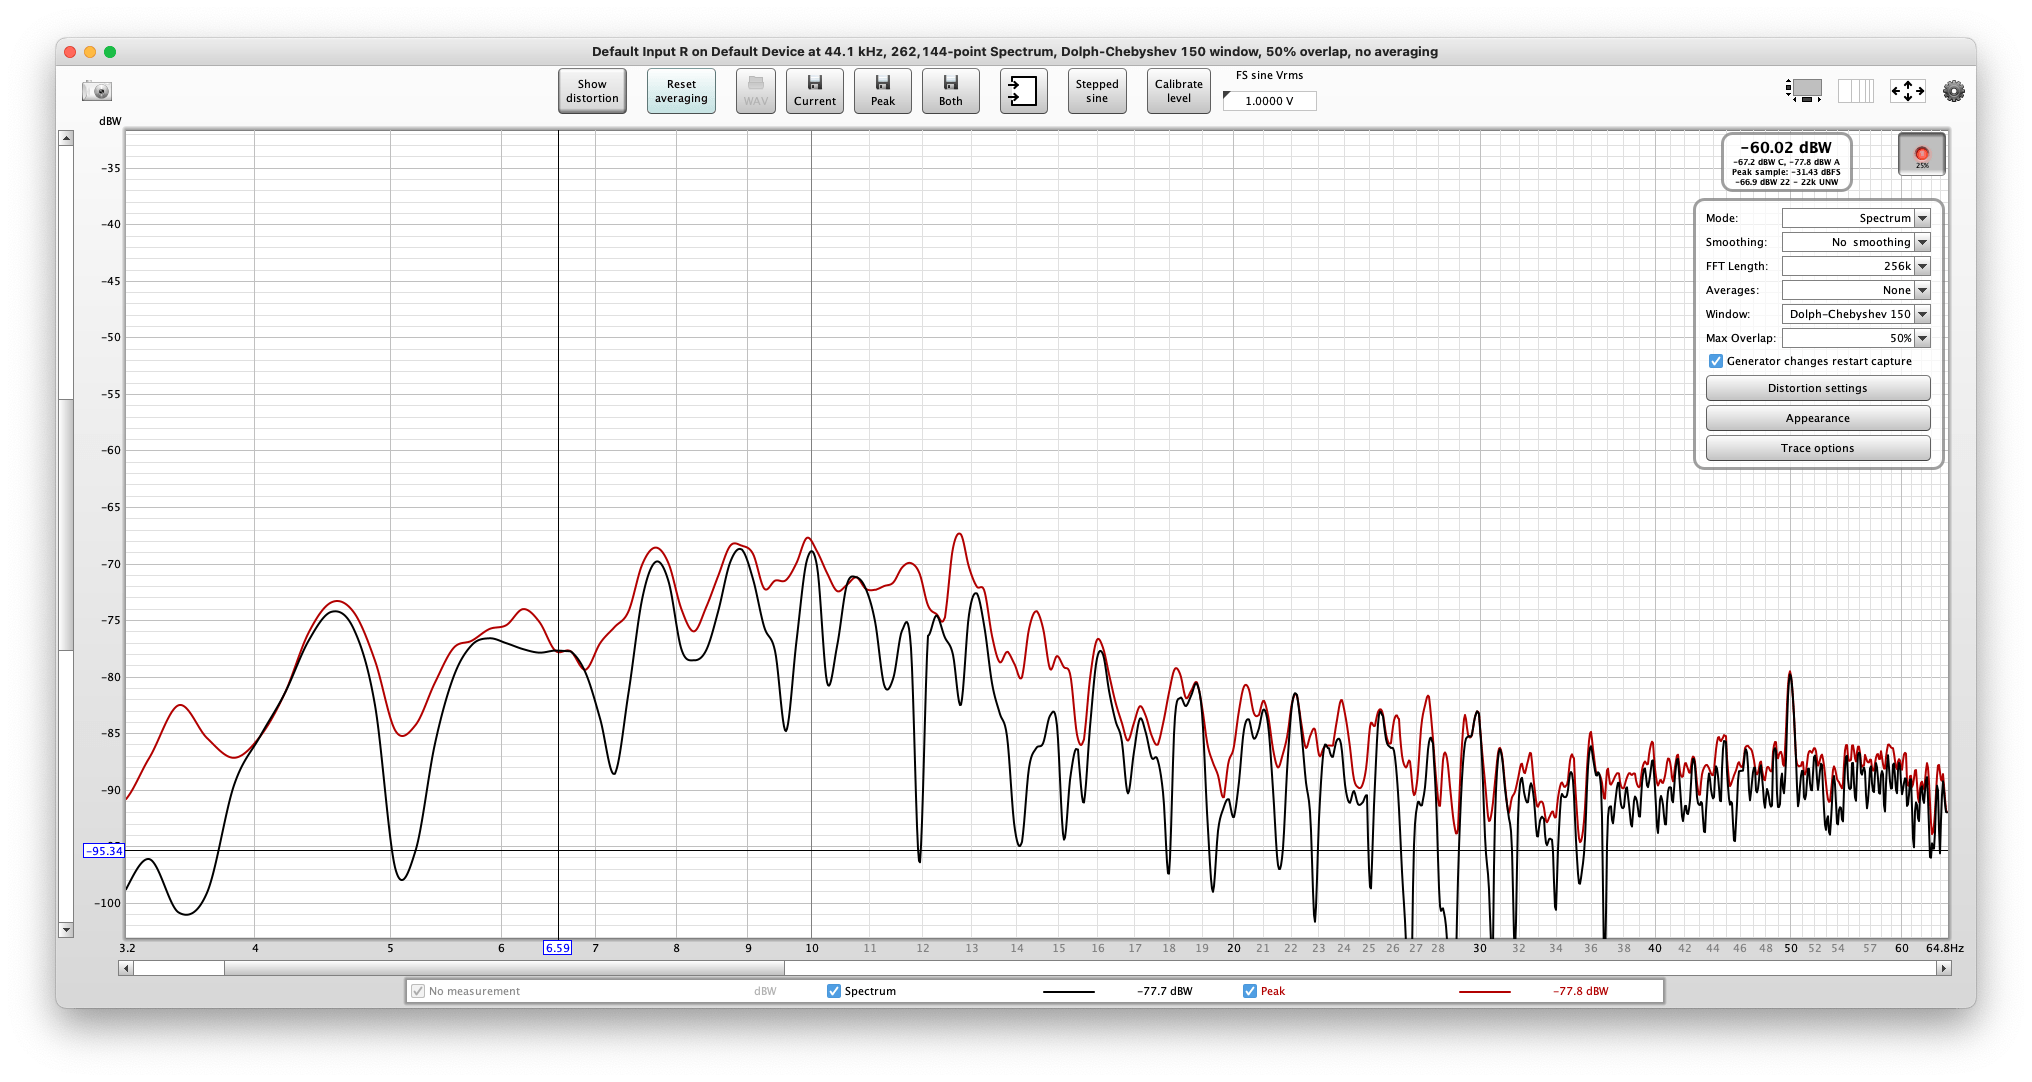Open Appearance settings
Image resolution: width=2032 pixels, height=1082 pixels.
click(x=1818, y=418)
